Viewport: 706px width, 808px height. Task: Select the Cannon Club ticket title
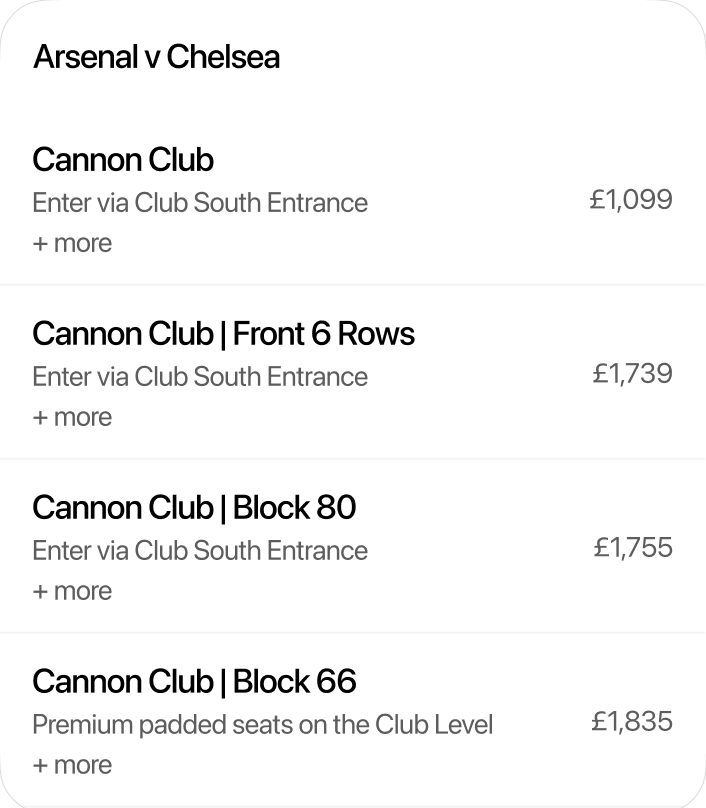(123, 160)
